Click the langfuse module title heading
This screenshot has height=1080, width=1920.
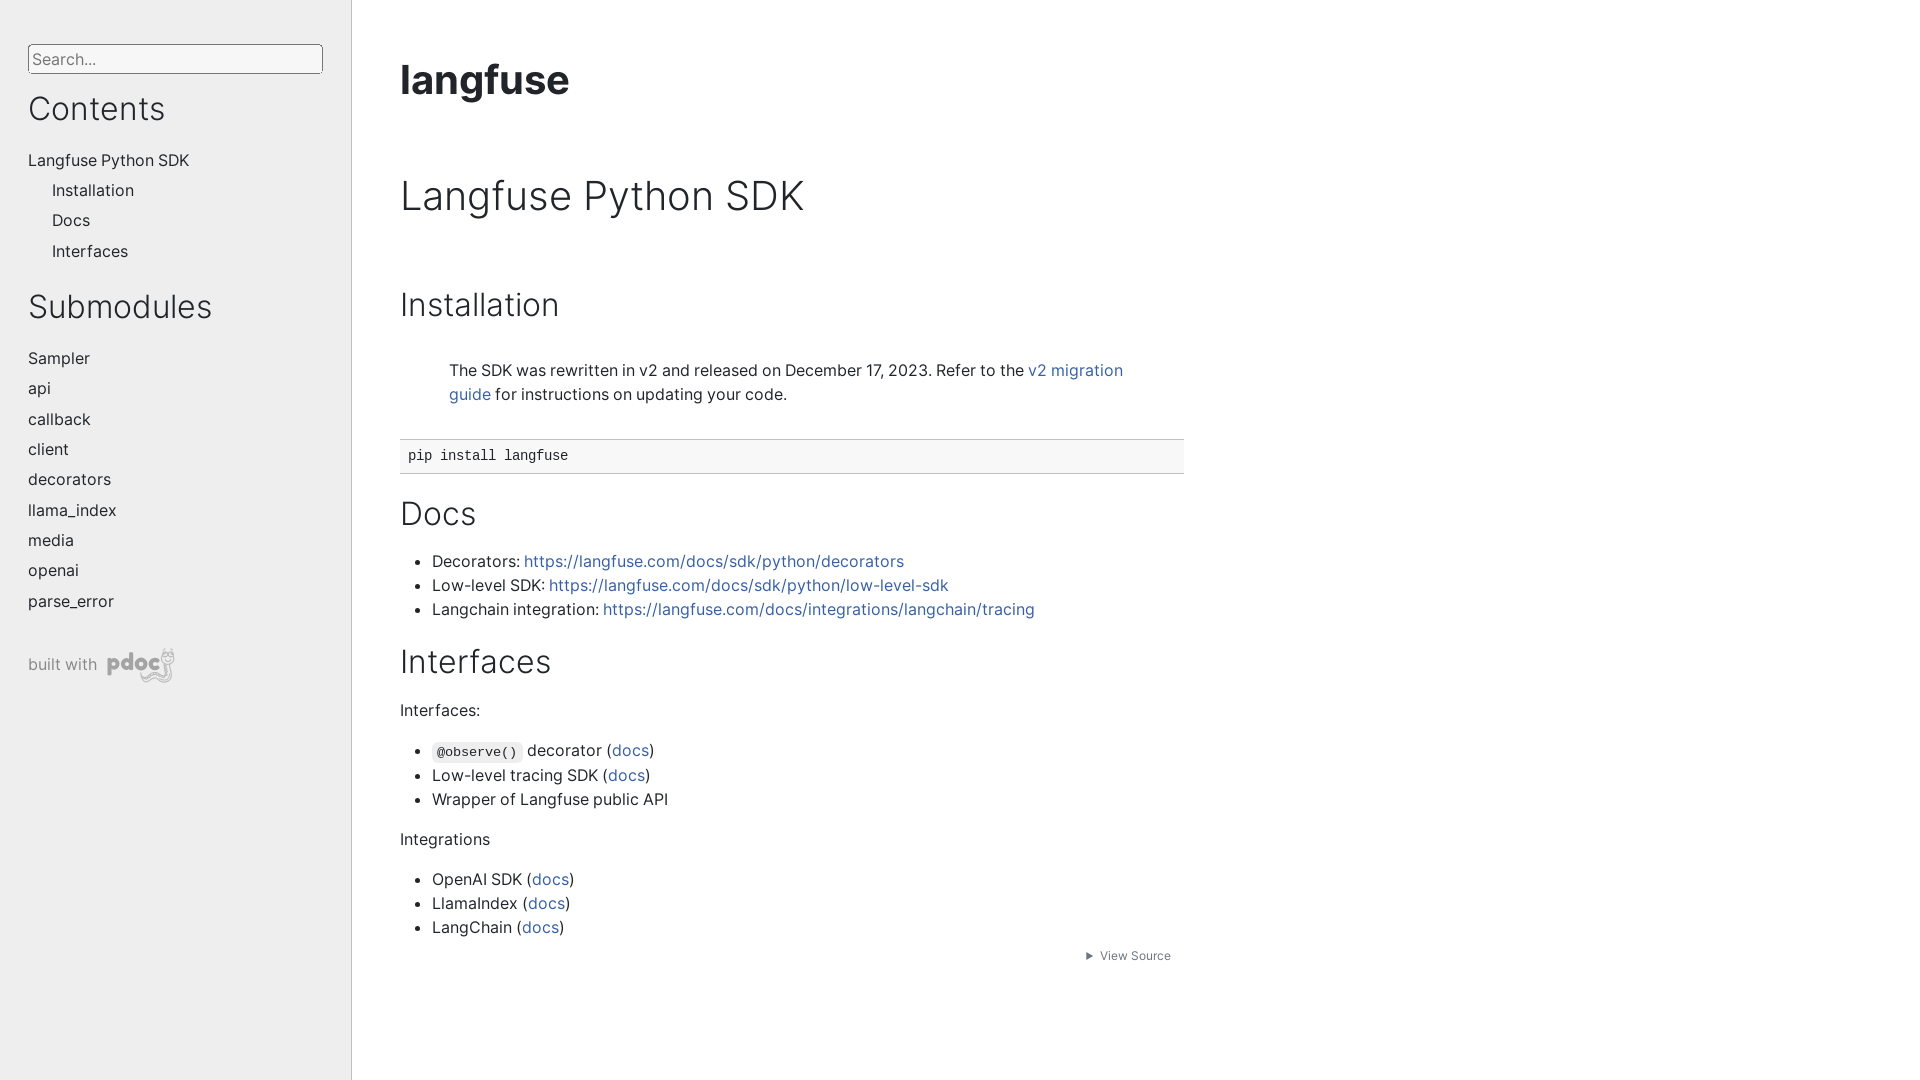[x=484, y=80]
